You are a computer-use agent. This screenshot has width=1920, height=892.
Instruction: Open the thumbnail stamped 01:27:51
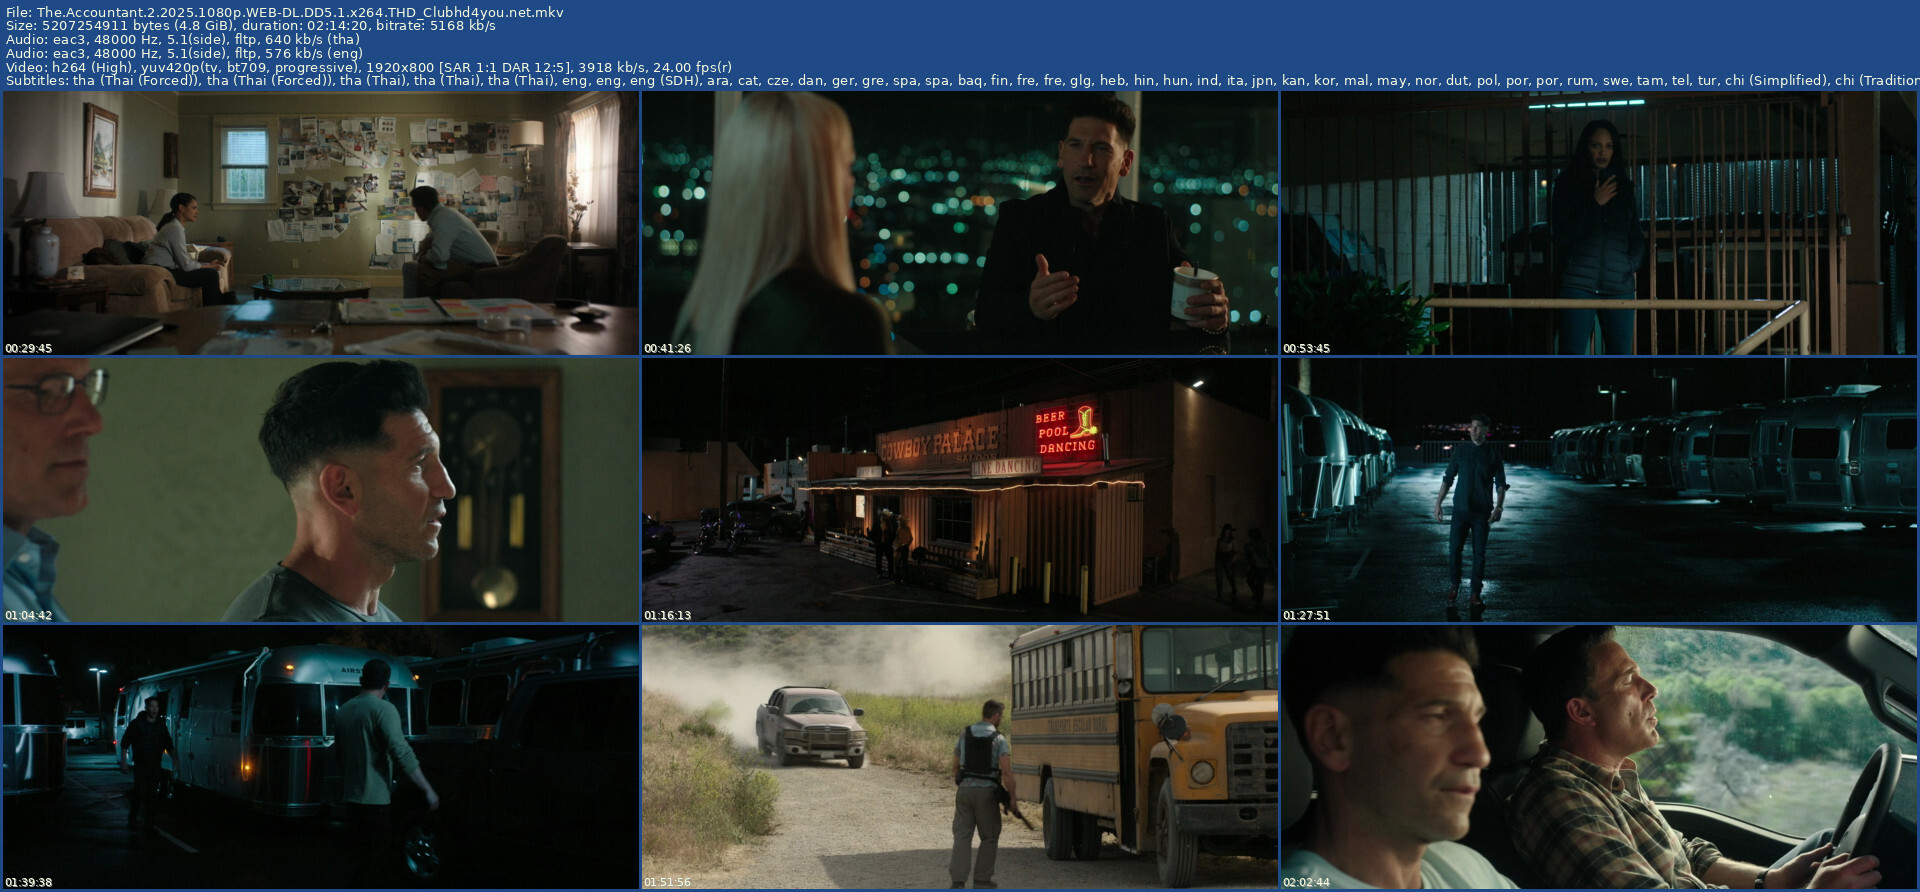(x=1599, y=490)
